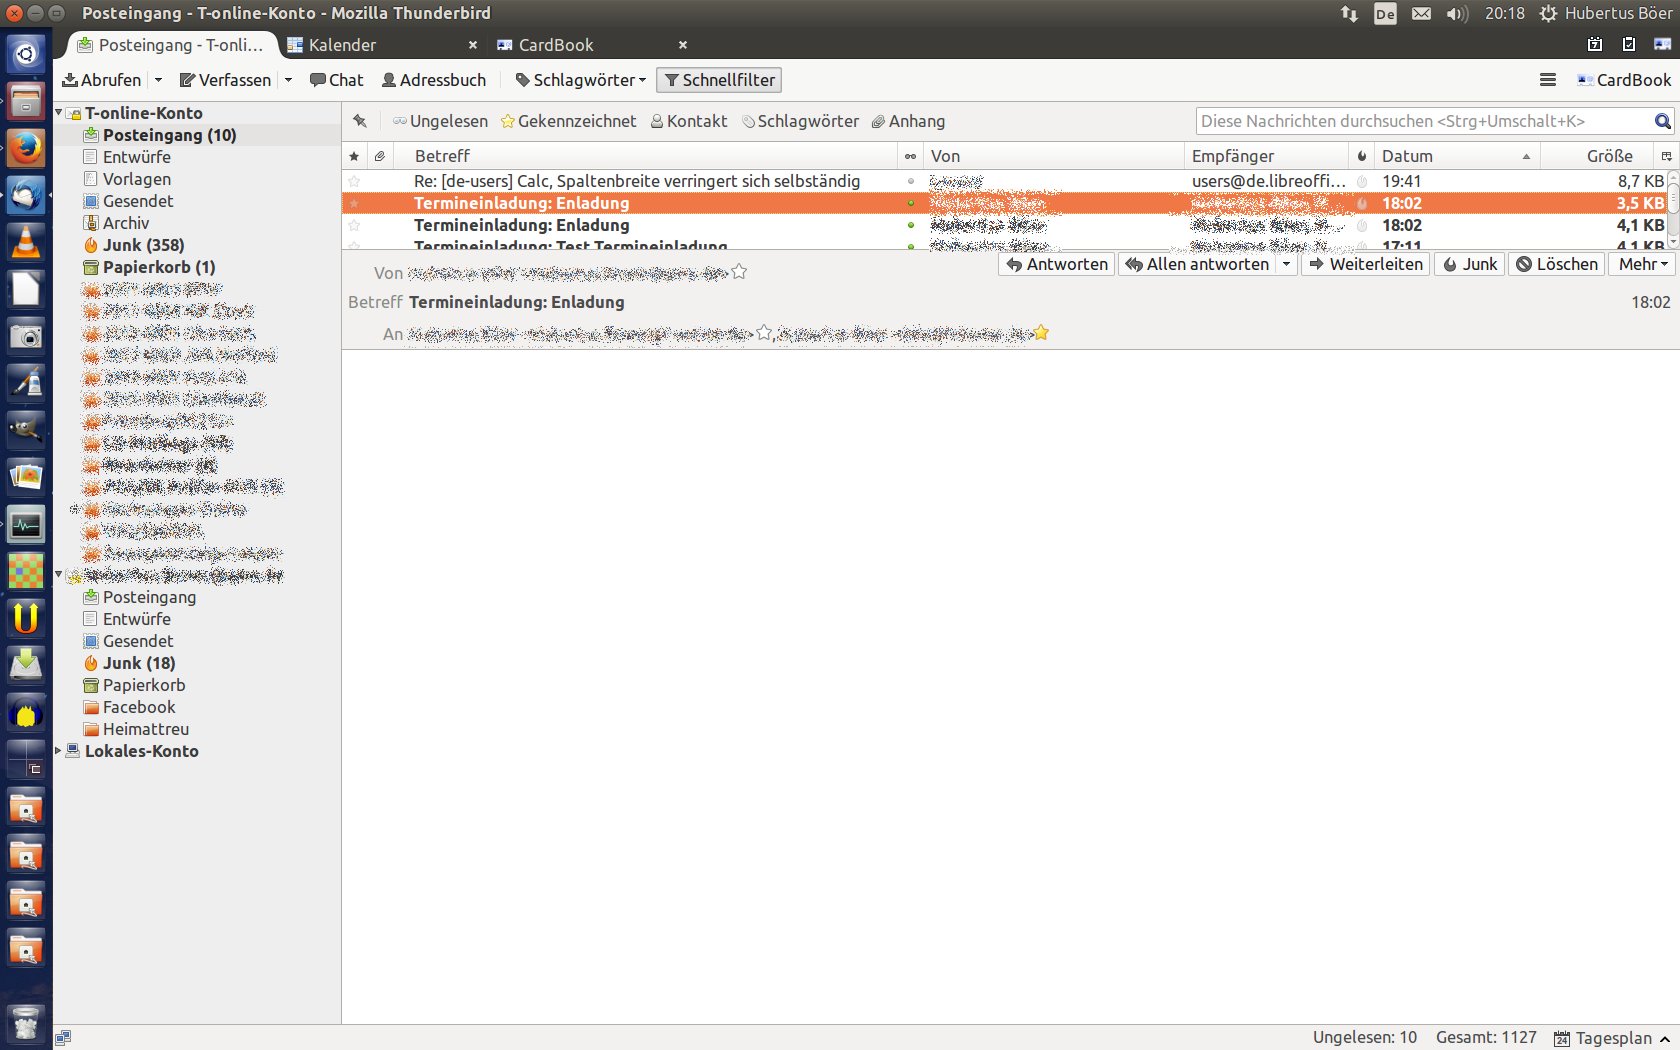
Task: Click the message search input field
Action: click(1424, 121)
